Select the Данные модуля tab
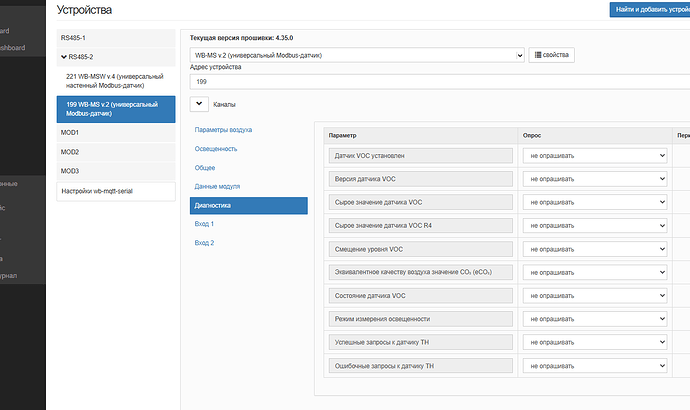The height and width of the screenshot is (410, 690). coord(217,187)
